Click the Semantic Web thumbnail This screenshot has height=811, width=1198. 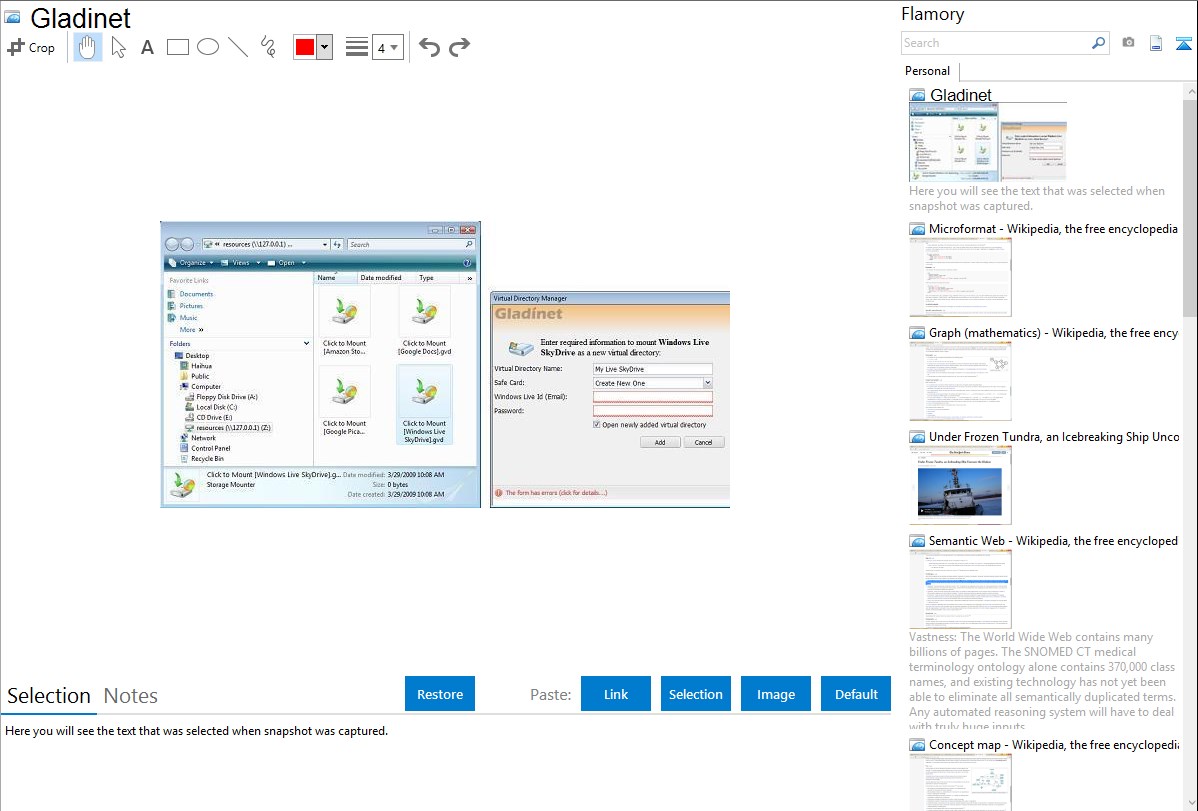point(960,589)
